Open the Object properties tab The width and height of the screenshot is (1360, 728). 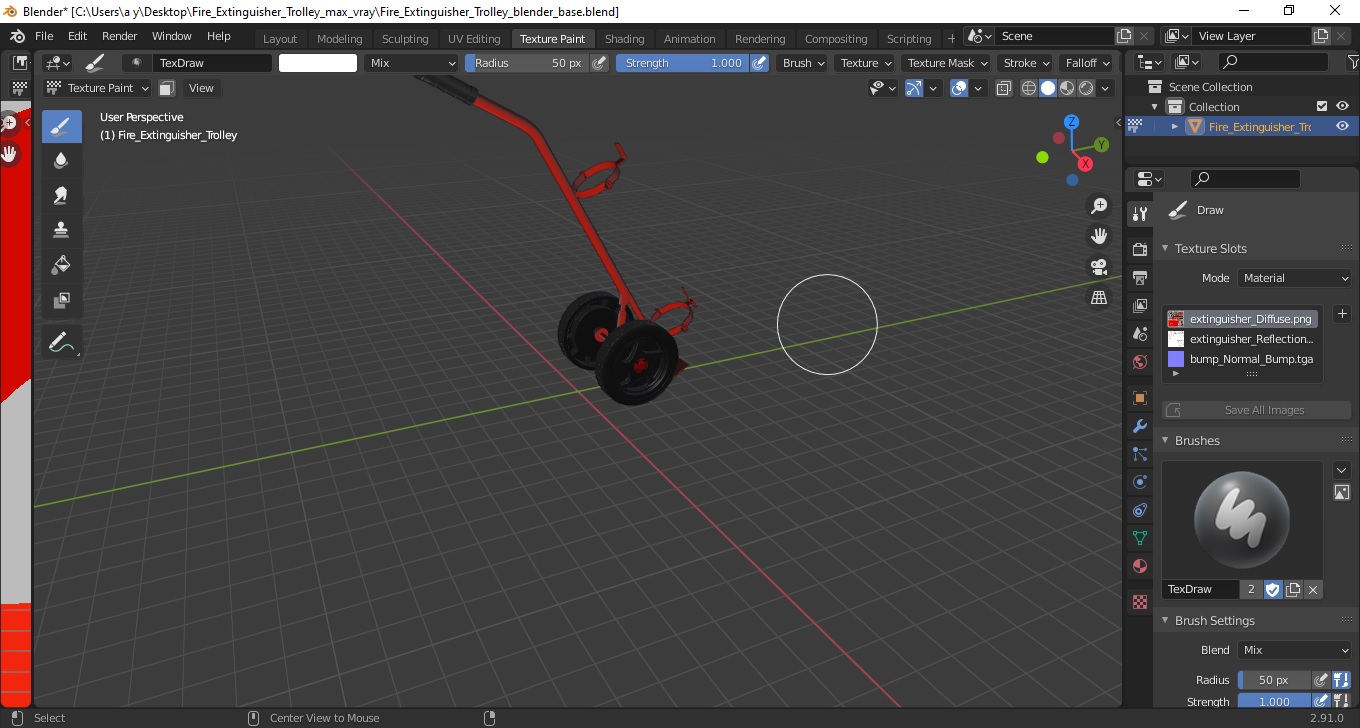pos(1139,398)
